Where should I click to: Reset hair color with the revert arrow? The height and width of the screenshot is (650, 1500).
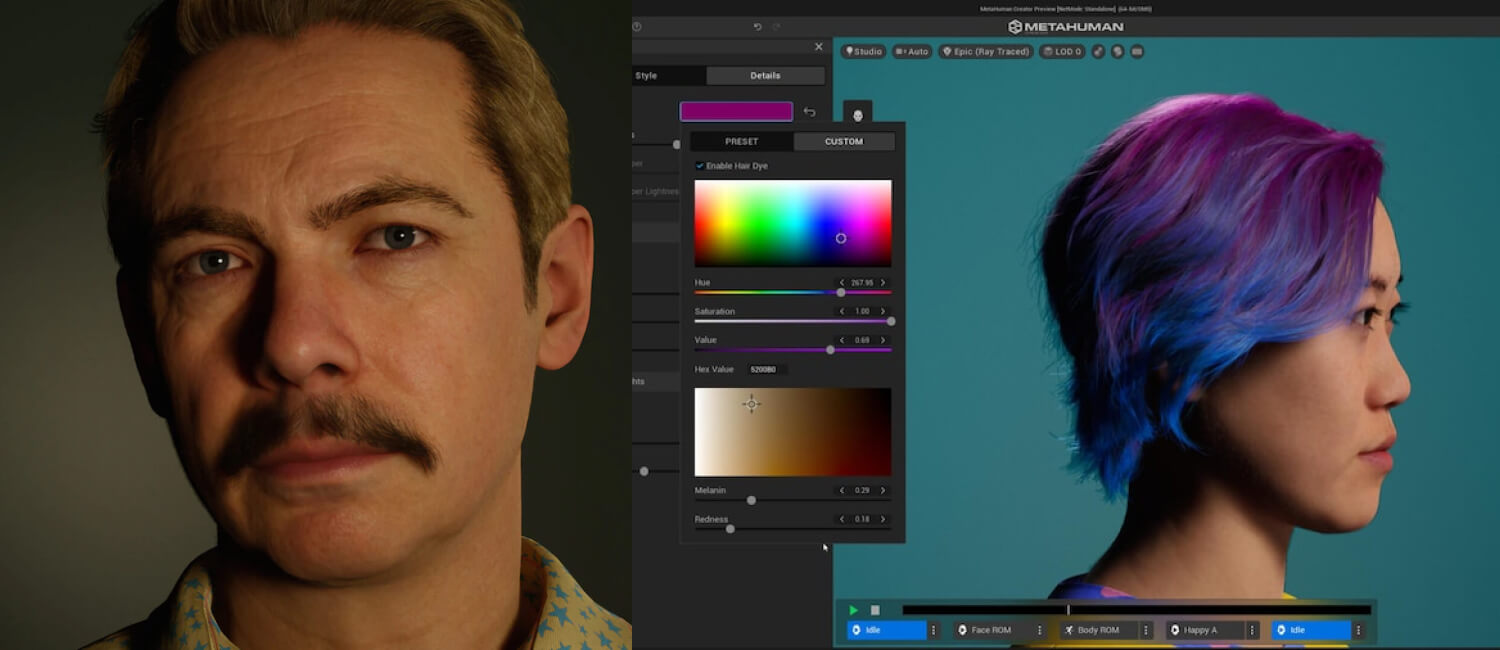(x=809, y=112)
